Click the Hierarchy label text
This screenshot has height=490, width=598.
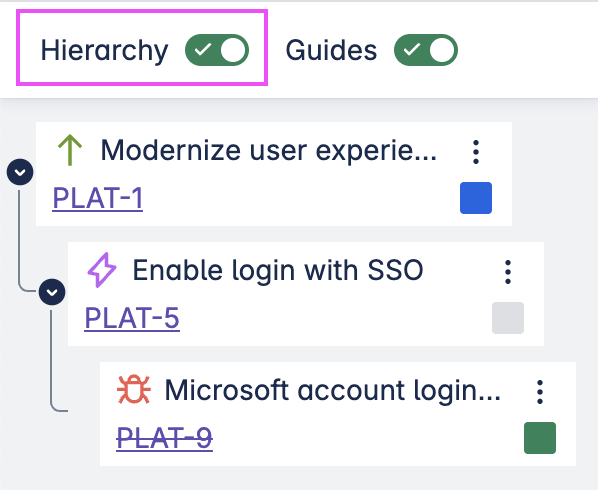pos(104,50)
